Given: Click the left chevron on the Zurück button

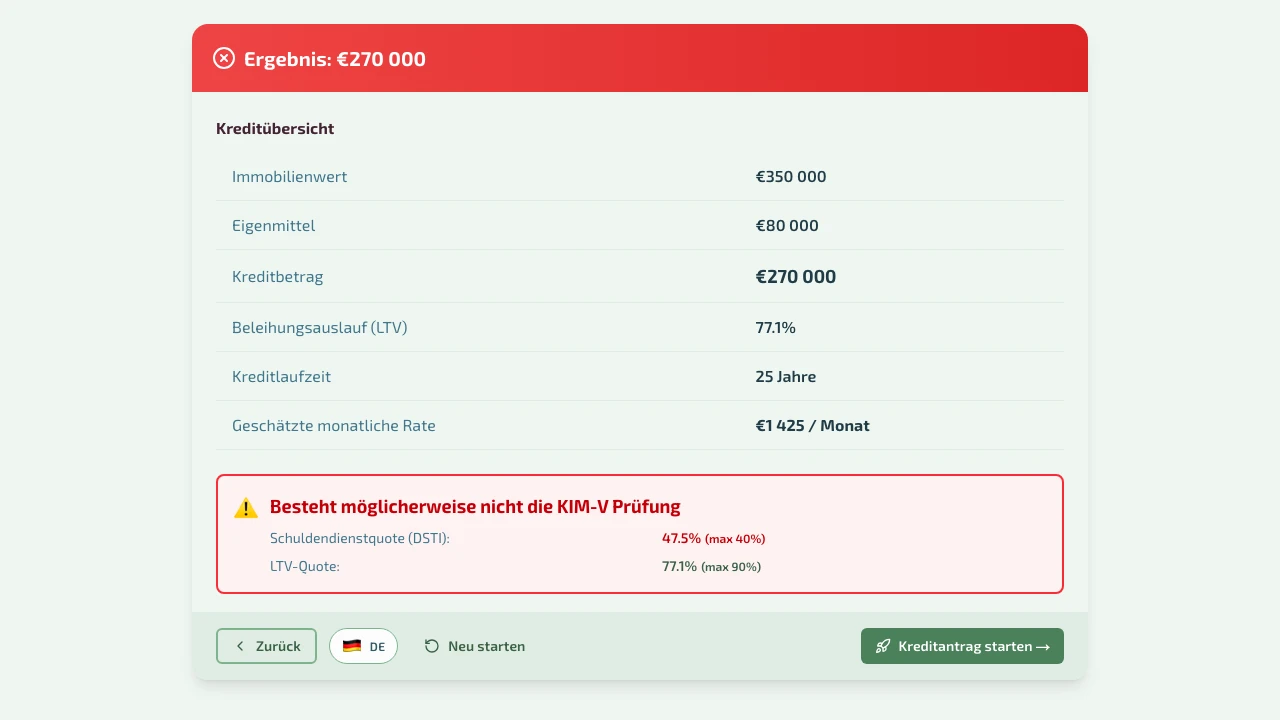Looking at the screenshot, I should click(x=240, y=647).
